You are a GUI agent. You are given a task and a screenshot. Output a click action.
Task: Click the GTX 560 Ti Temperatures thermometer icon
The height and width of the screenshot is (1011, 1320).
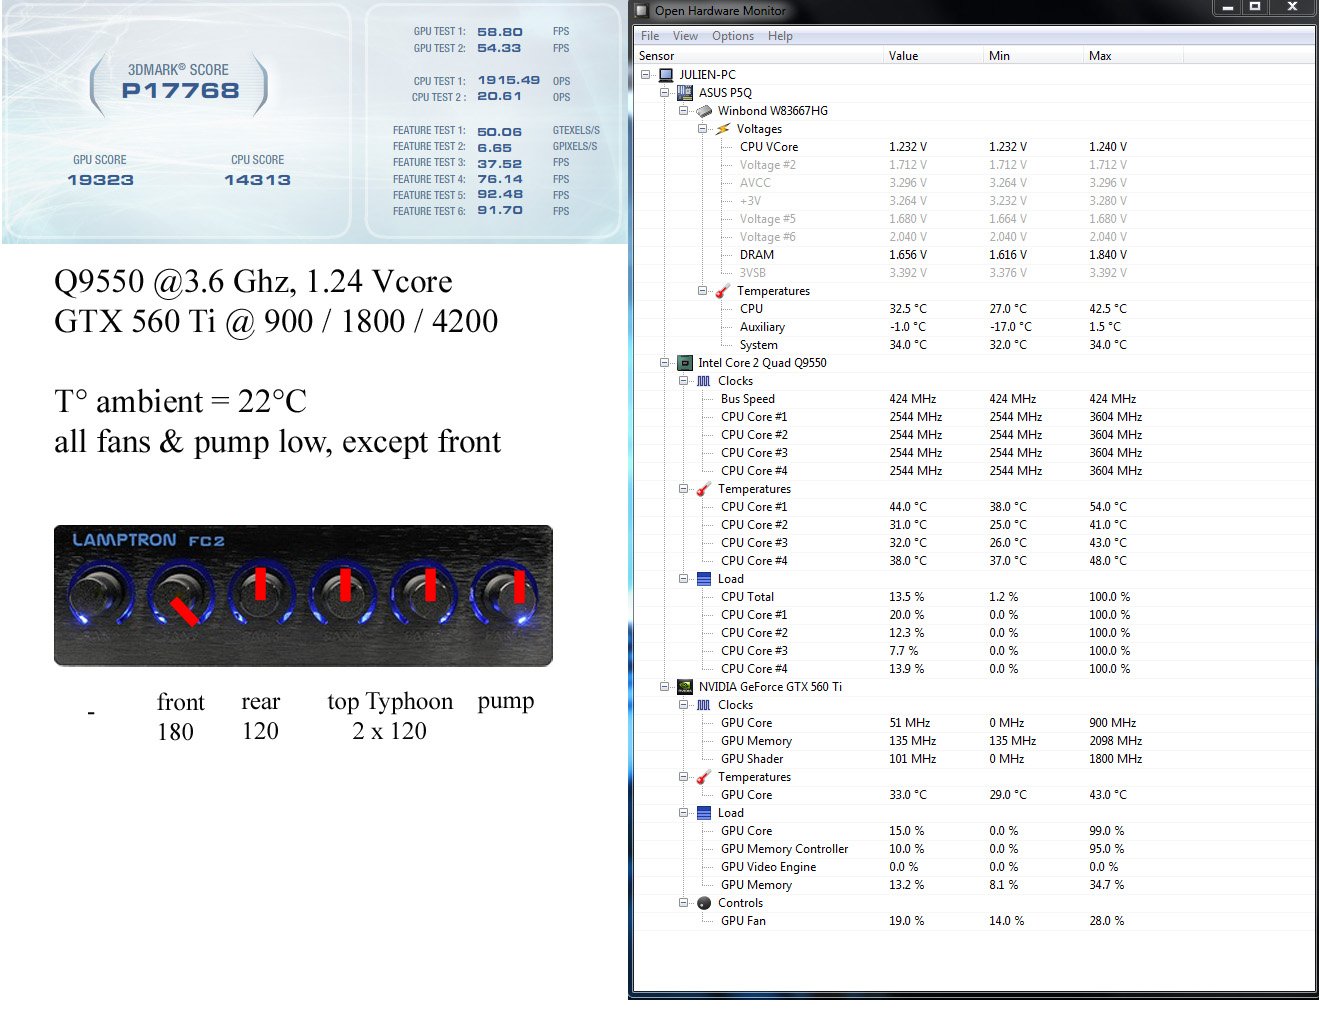click(x=704, y=777)
